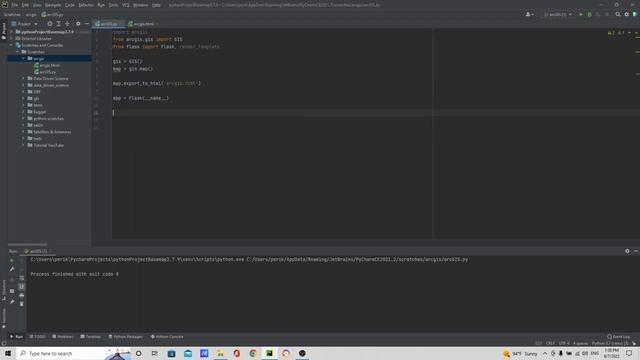Hide the Project panel with minus icon
The image size is (640, 360).
click(x=87, y=24)
